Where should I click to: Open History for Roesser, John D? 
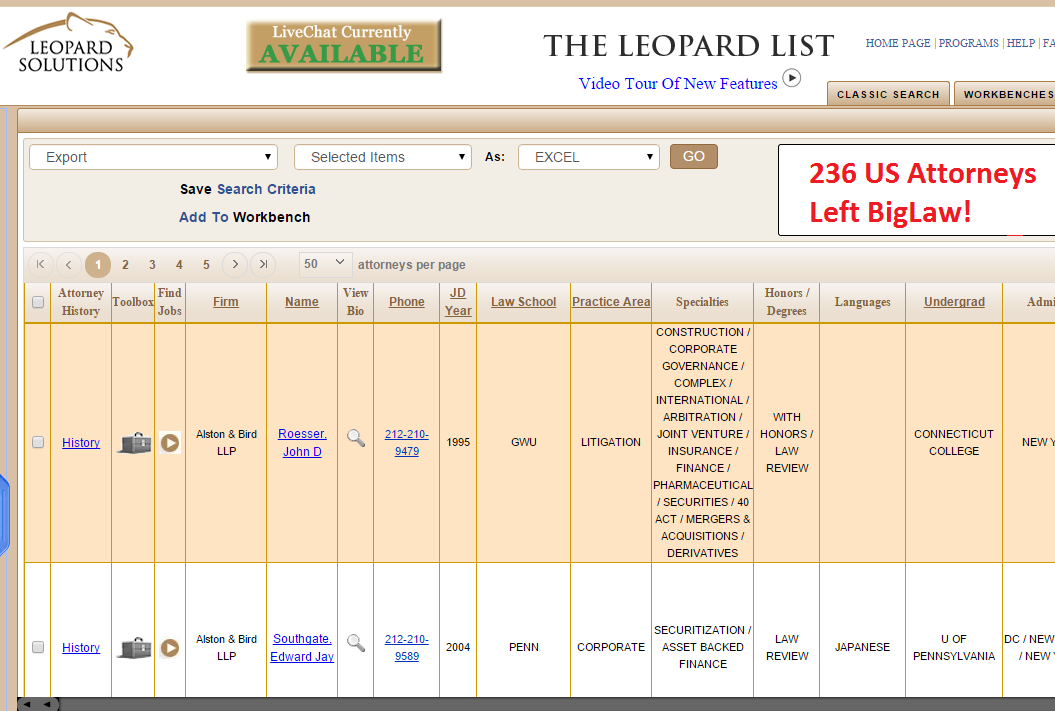tap(81, 443)
